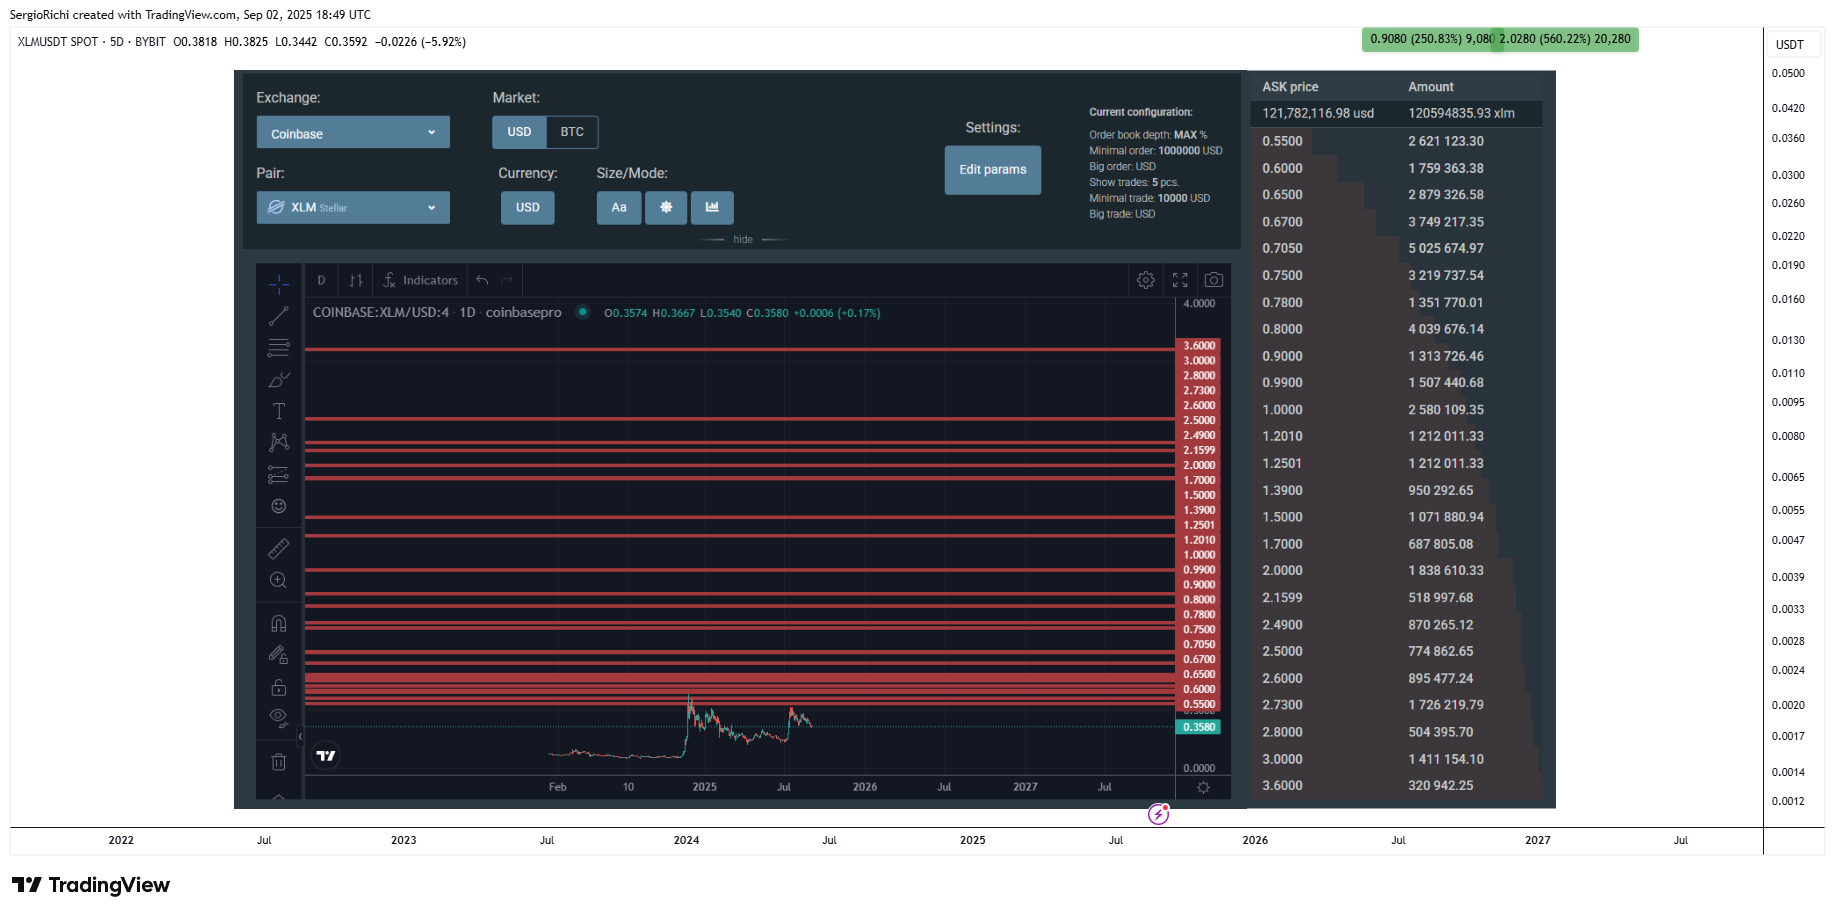Open the emoji icons tool
Image resolution: width=1835 pixels, height=915 pixels.
tap(279, 506)
